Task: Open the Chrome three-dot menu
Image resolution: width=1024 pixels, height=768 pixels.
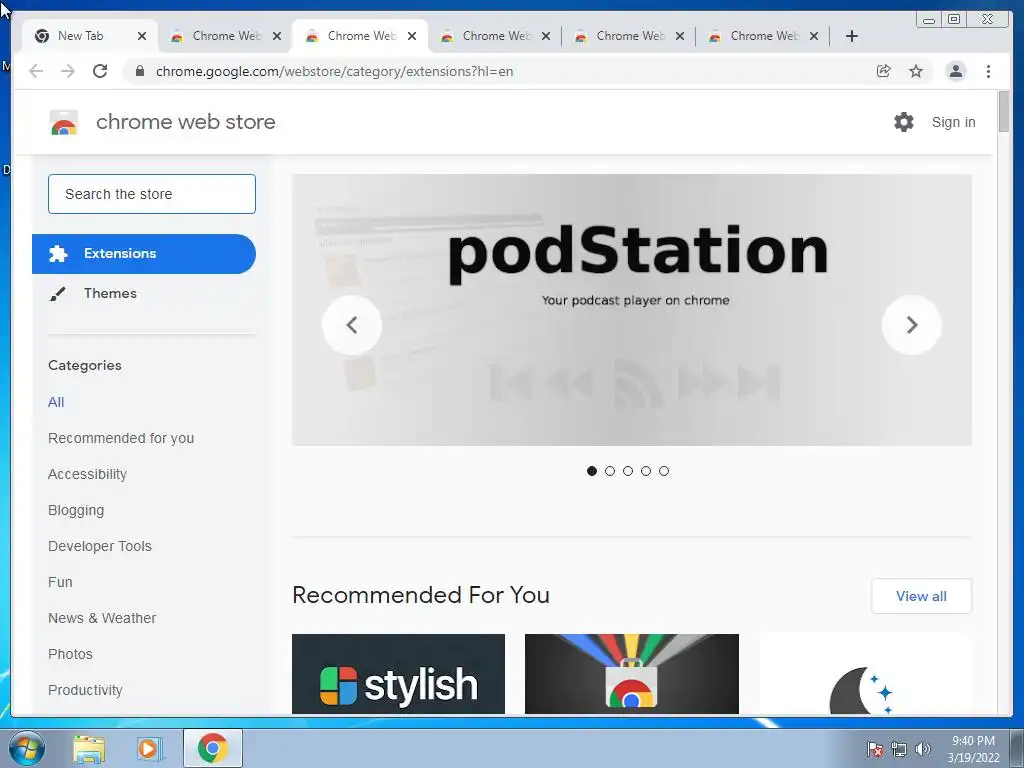Action: pos(988,71)
